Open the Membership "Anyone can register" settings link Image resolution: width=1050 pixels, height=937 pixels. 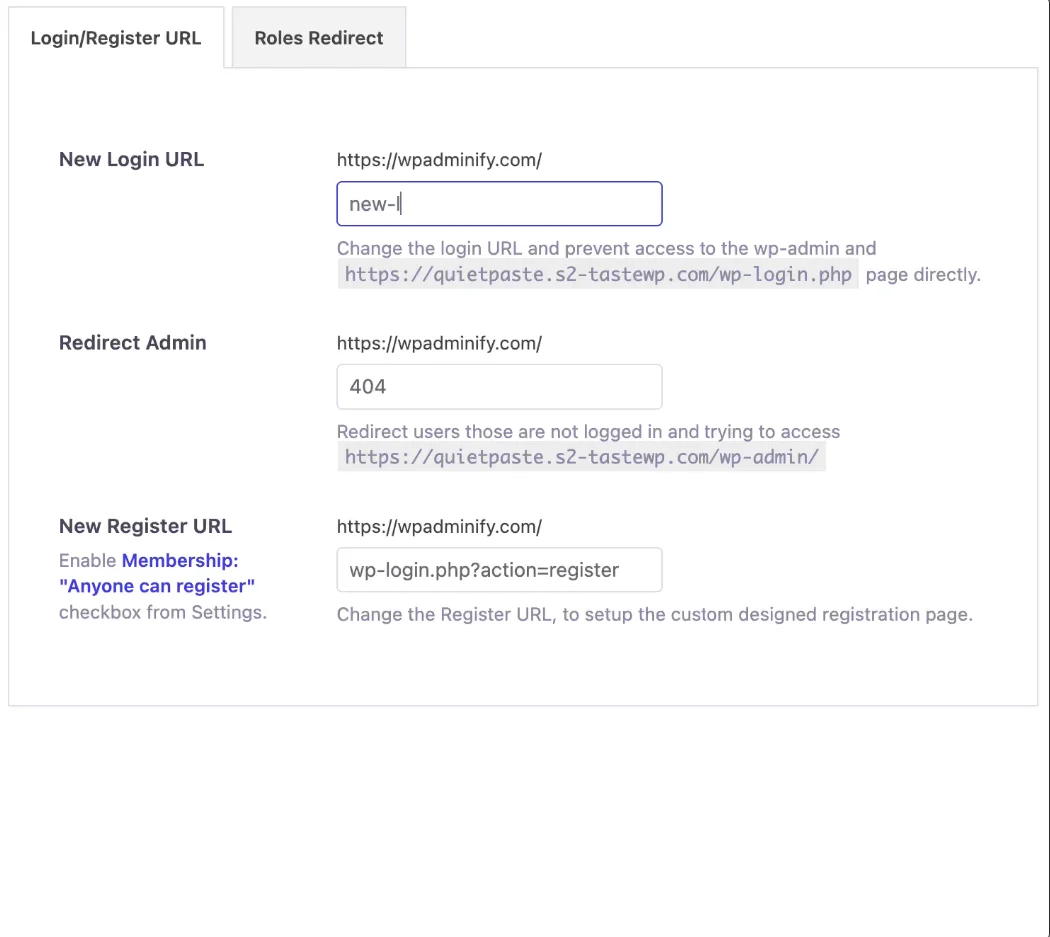[179, 560]
